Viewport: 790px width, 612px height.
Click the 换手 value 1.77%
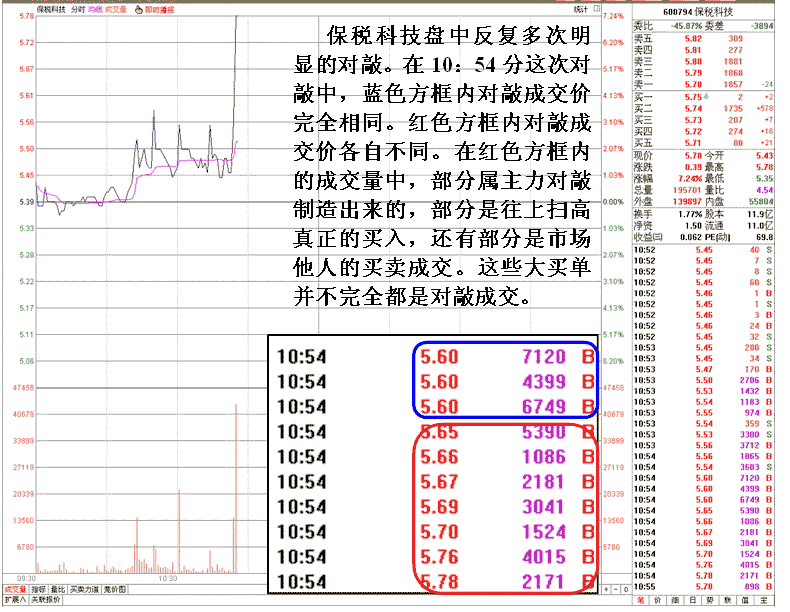point(690,214)
